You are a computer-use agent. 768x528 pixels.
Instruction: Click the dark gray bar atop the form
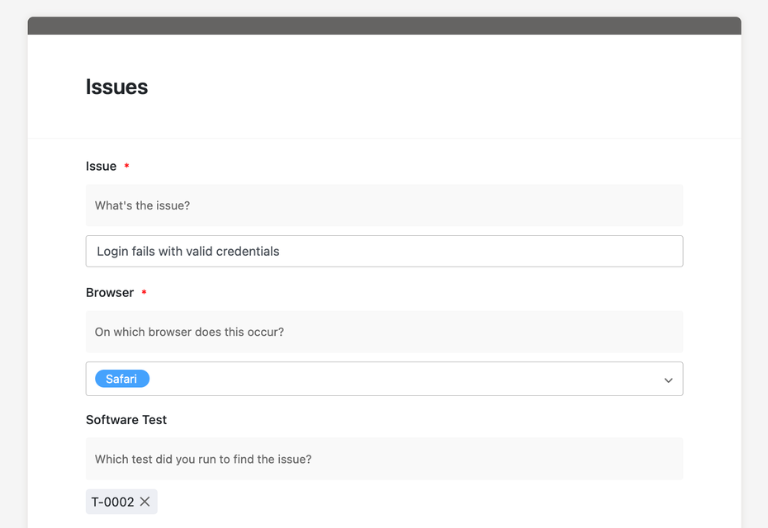coord(384,26)
